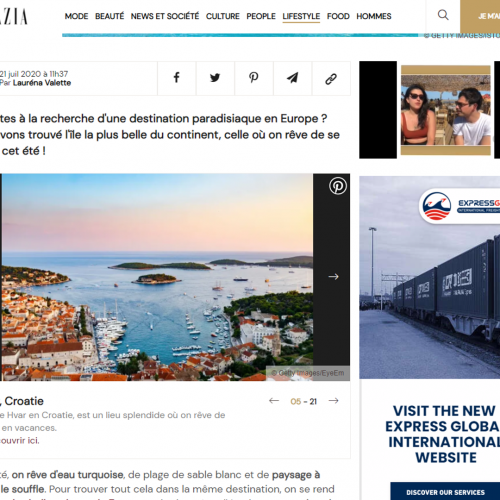Open the MODE menu
Image resolution: width=500 pixels, height=500 pixels.
tap(76, 16)
